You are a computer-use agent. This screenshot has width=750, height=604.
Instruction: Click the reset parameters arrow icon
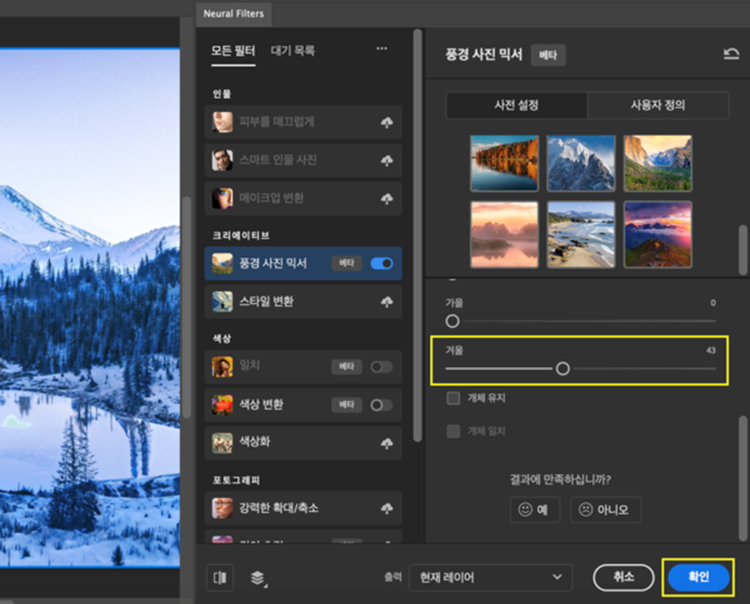731,54
